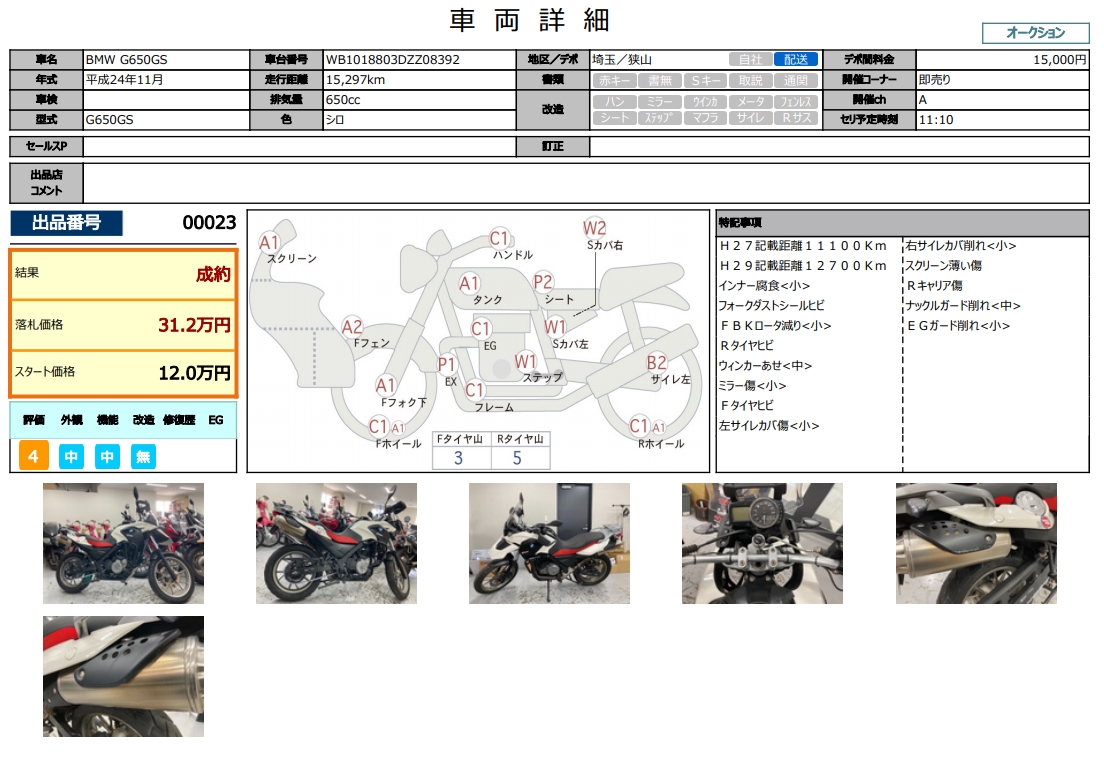Toggle the 書無 document badge
This screenshot has width=1104, height=771.
tap(660, 80)
